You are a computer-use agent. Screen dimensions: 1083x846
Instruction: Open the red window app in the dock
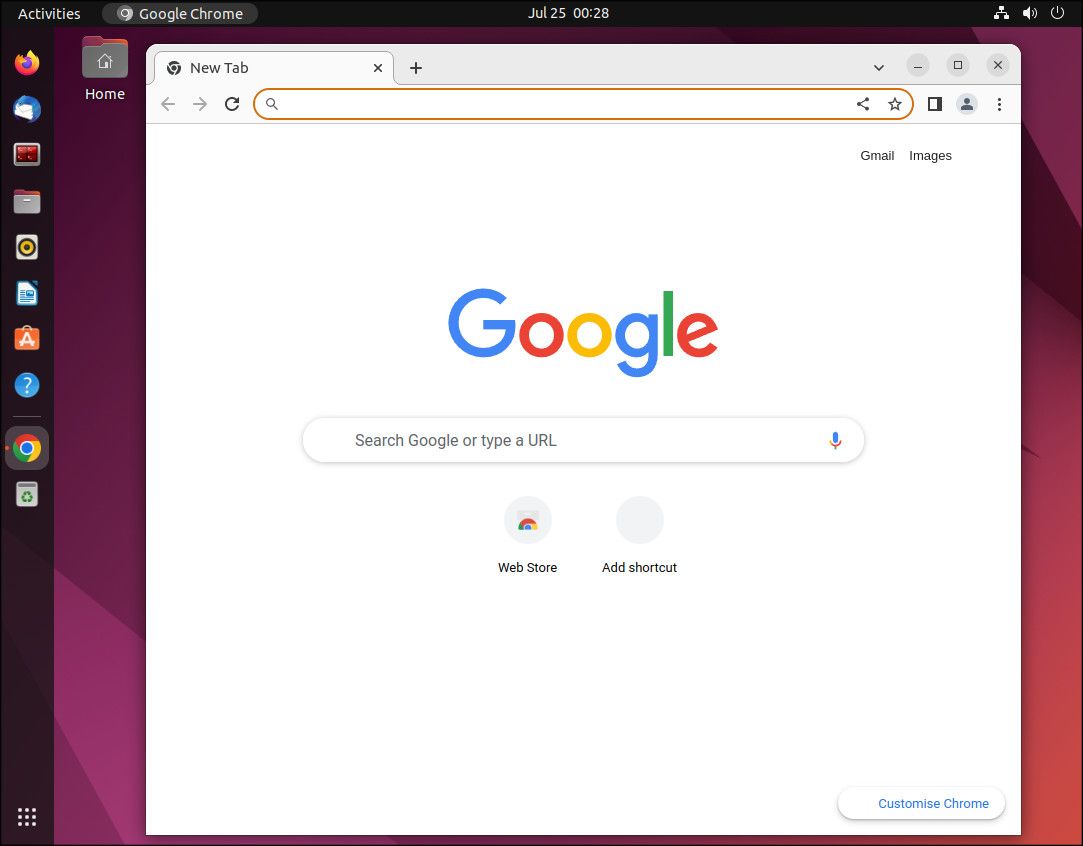coord(27,155)
